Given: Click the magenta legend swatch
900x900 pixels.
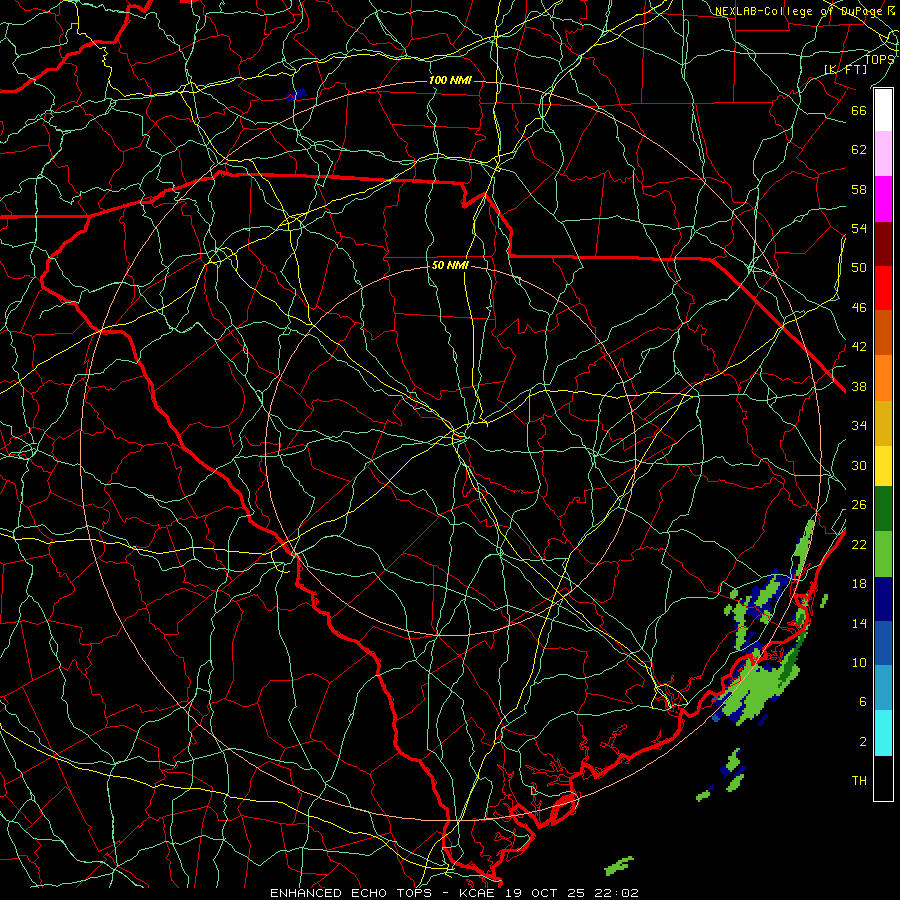Looking at the screenshot, I should pos(883,199).
